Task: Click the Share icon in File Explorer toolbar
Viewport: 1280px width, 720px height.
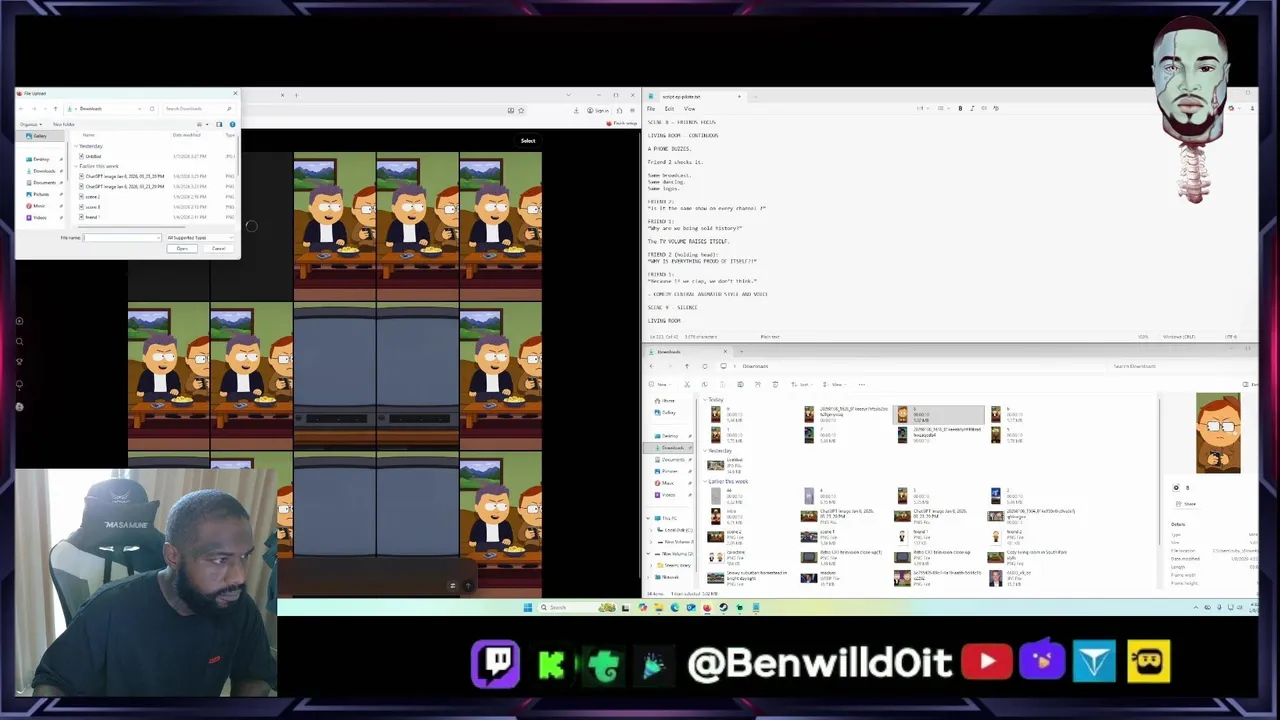Action: [x=757, y=385]
